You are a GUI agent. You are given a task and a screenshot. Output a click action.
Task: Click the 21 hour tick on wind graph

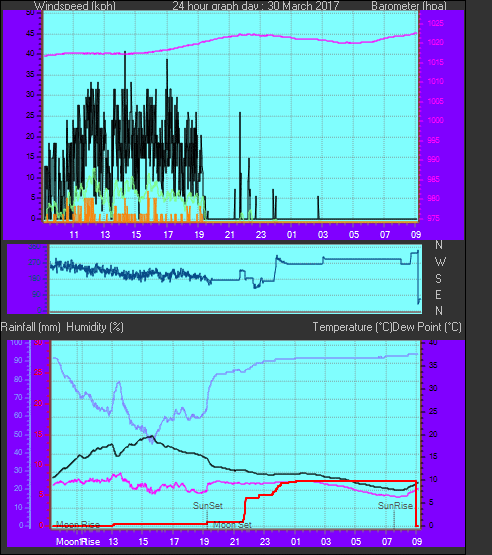(230, 235)
